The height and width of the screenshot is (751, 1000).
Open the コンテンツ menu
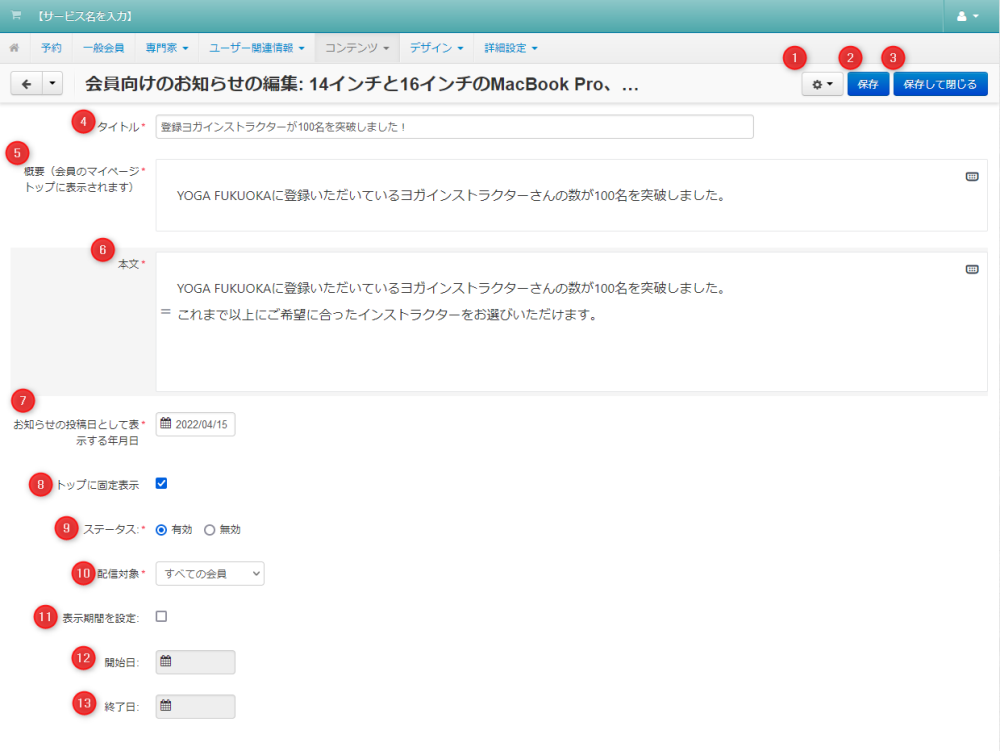click(x=357, y=48)
